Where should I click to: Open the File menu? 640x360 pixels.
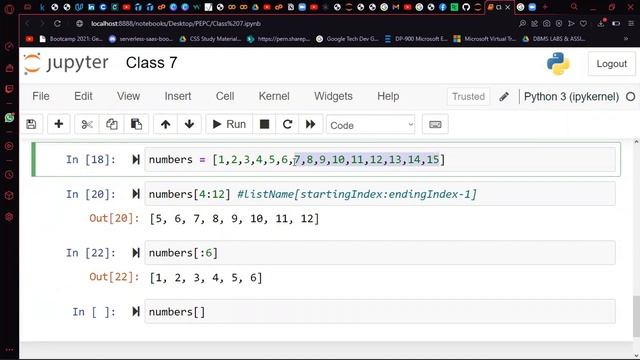click(41, 96)
